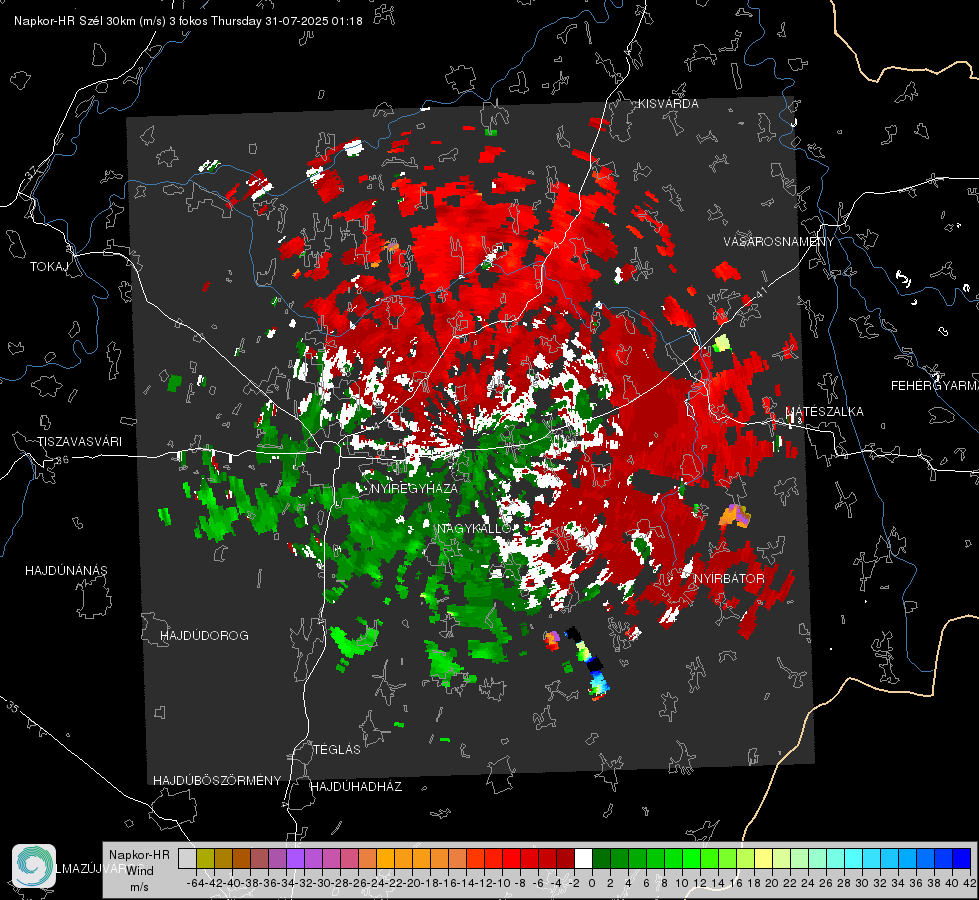This screenshot has height=900, width=979.
Task: Select the NYÍRBÁTOR city label
Action: 729,579
